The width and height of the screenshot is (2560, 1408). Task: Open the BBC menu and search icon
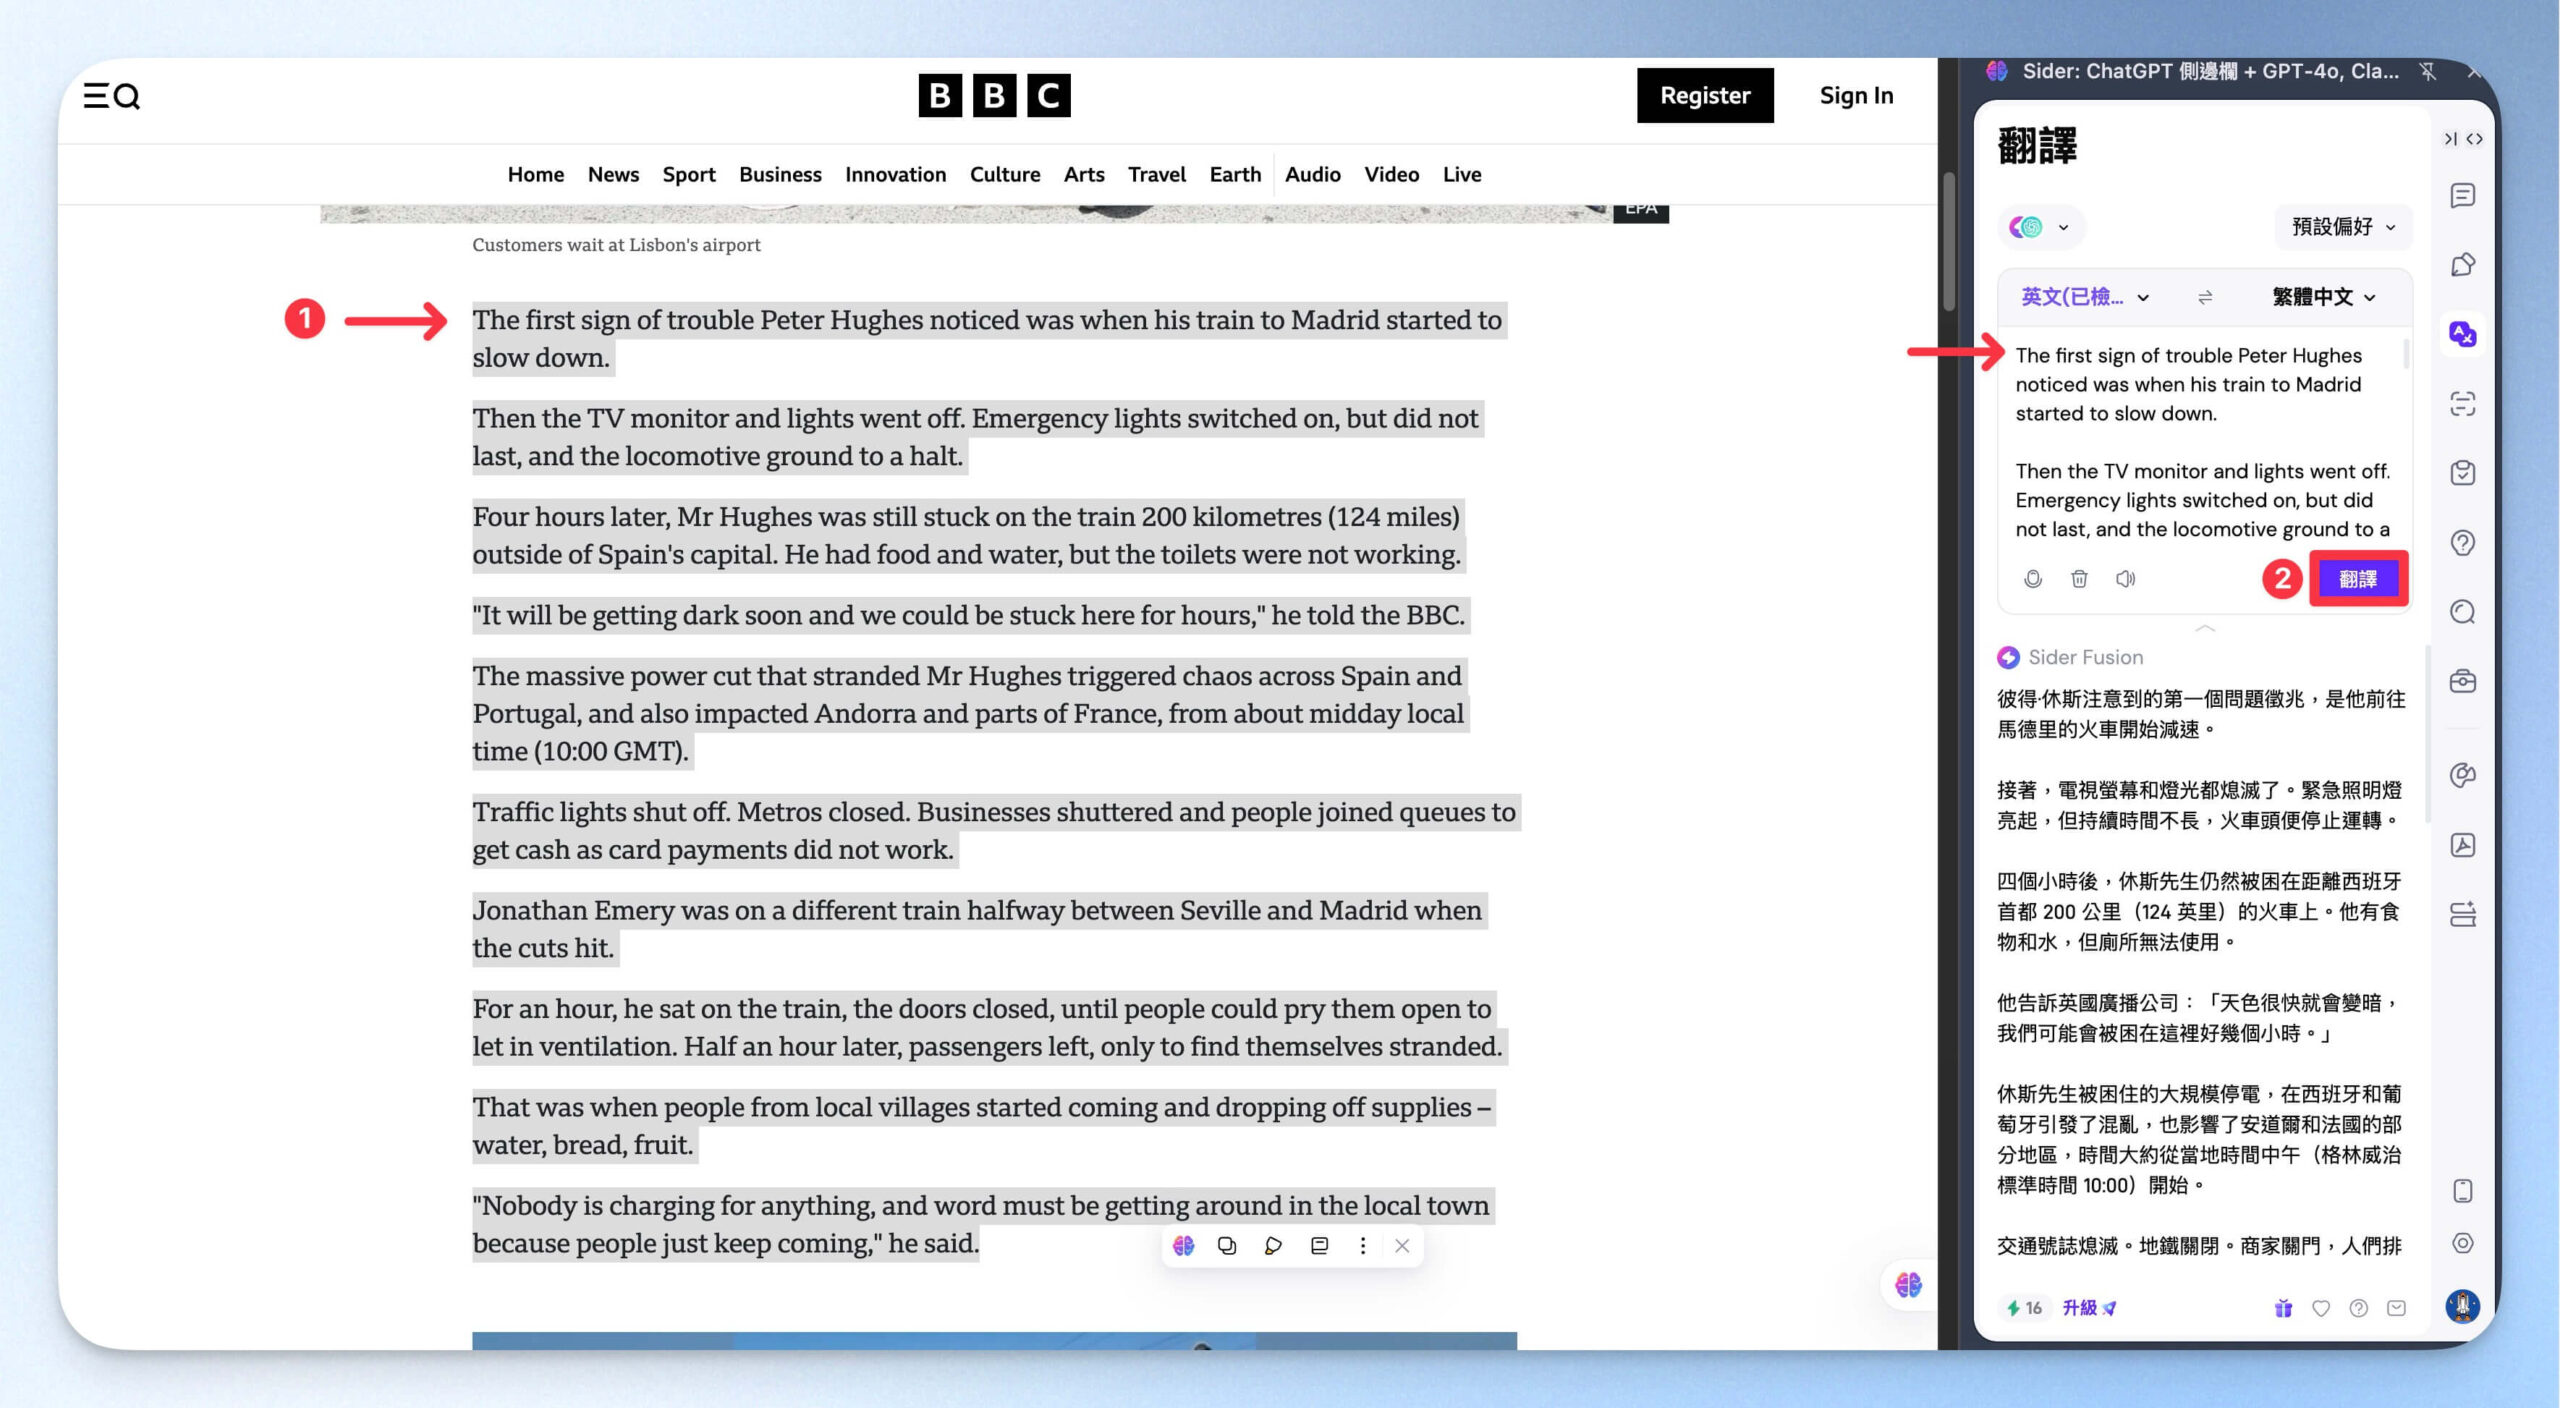click(111, 96)
